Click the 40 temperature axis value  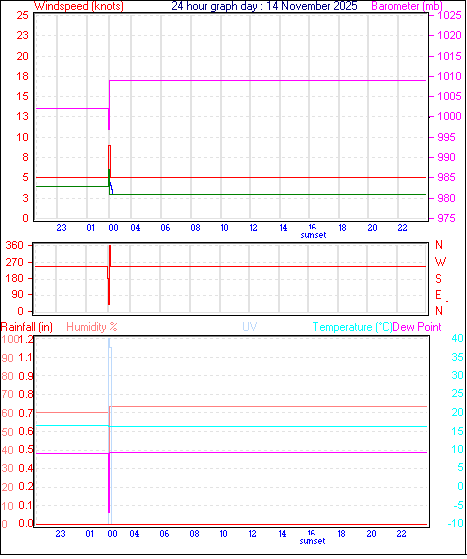[457, 338]
